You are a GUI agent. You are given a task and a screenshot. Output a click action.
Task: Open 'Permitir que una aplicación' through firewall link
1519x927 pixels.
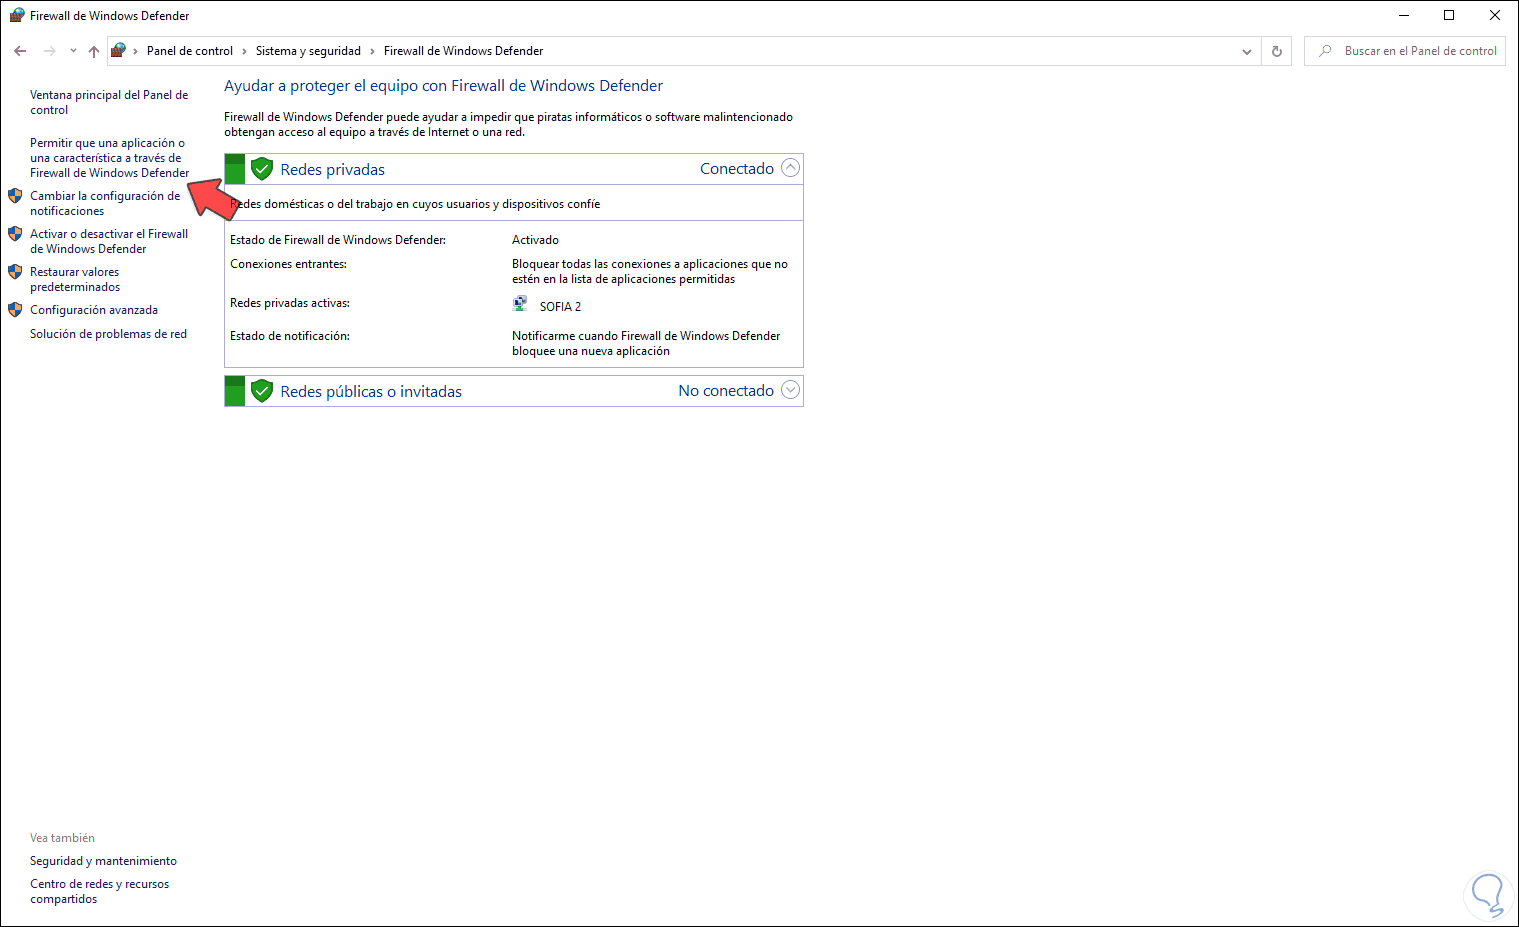[x=109, y=158]
